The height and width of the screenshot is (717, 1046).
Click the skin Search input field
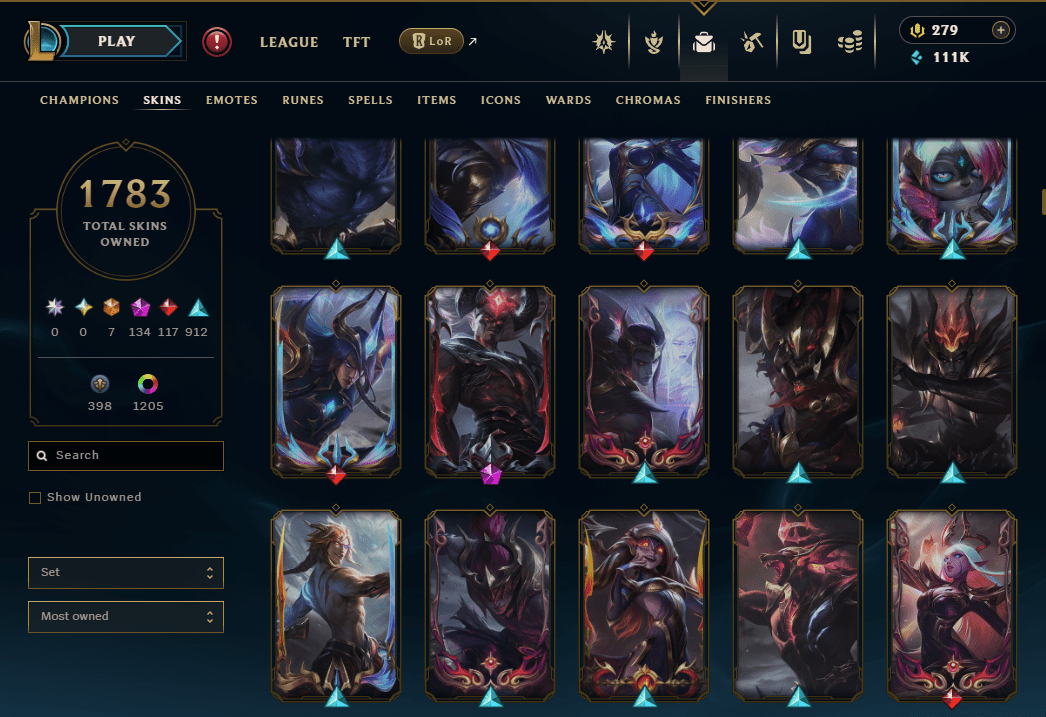pyautogui.click(x=126, y=456)
